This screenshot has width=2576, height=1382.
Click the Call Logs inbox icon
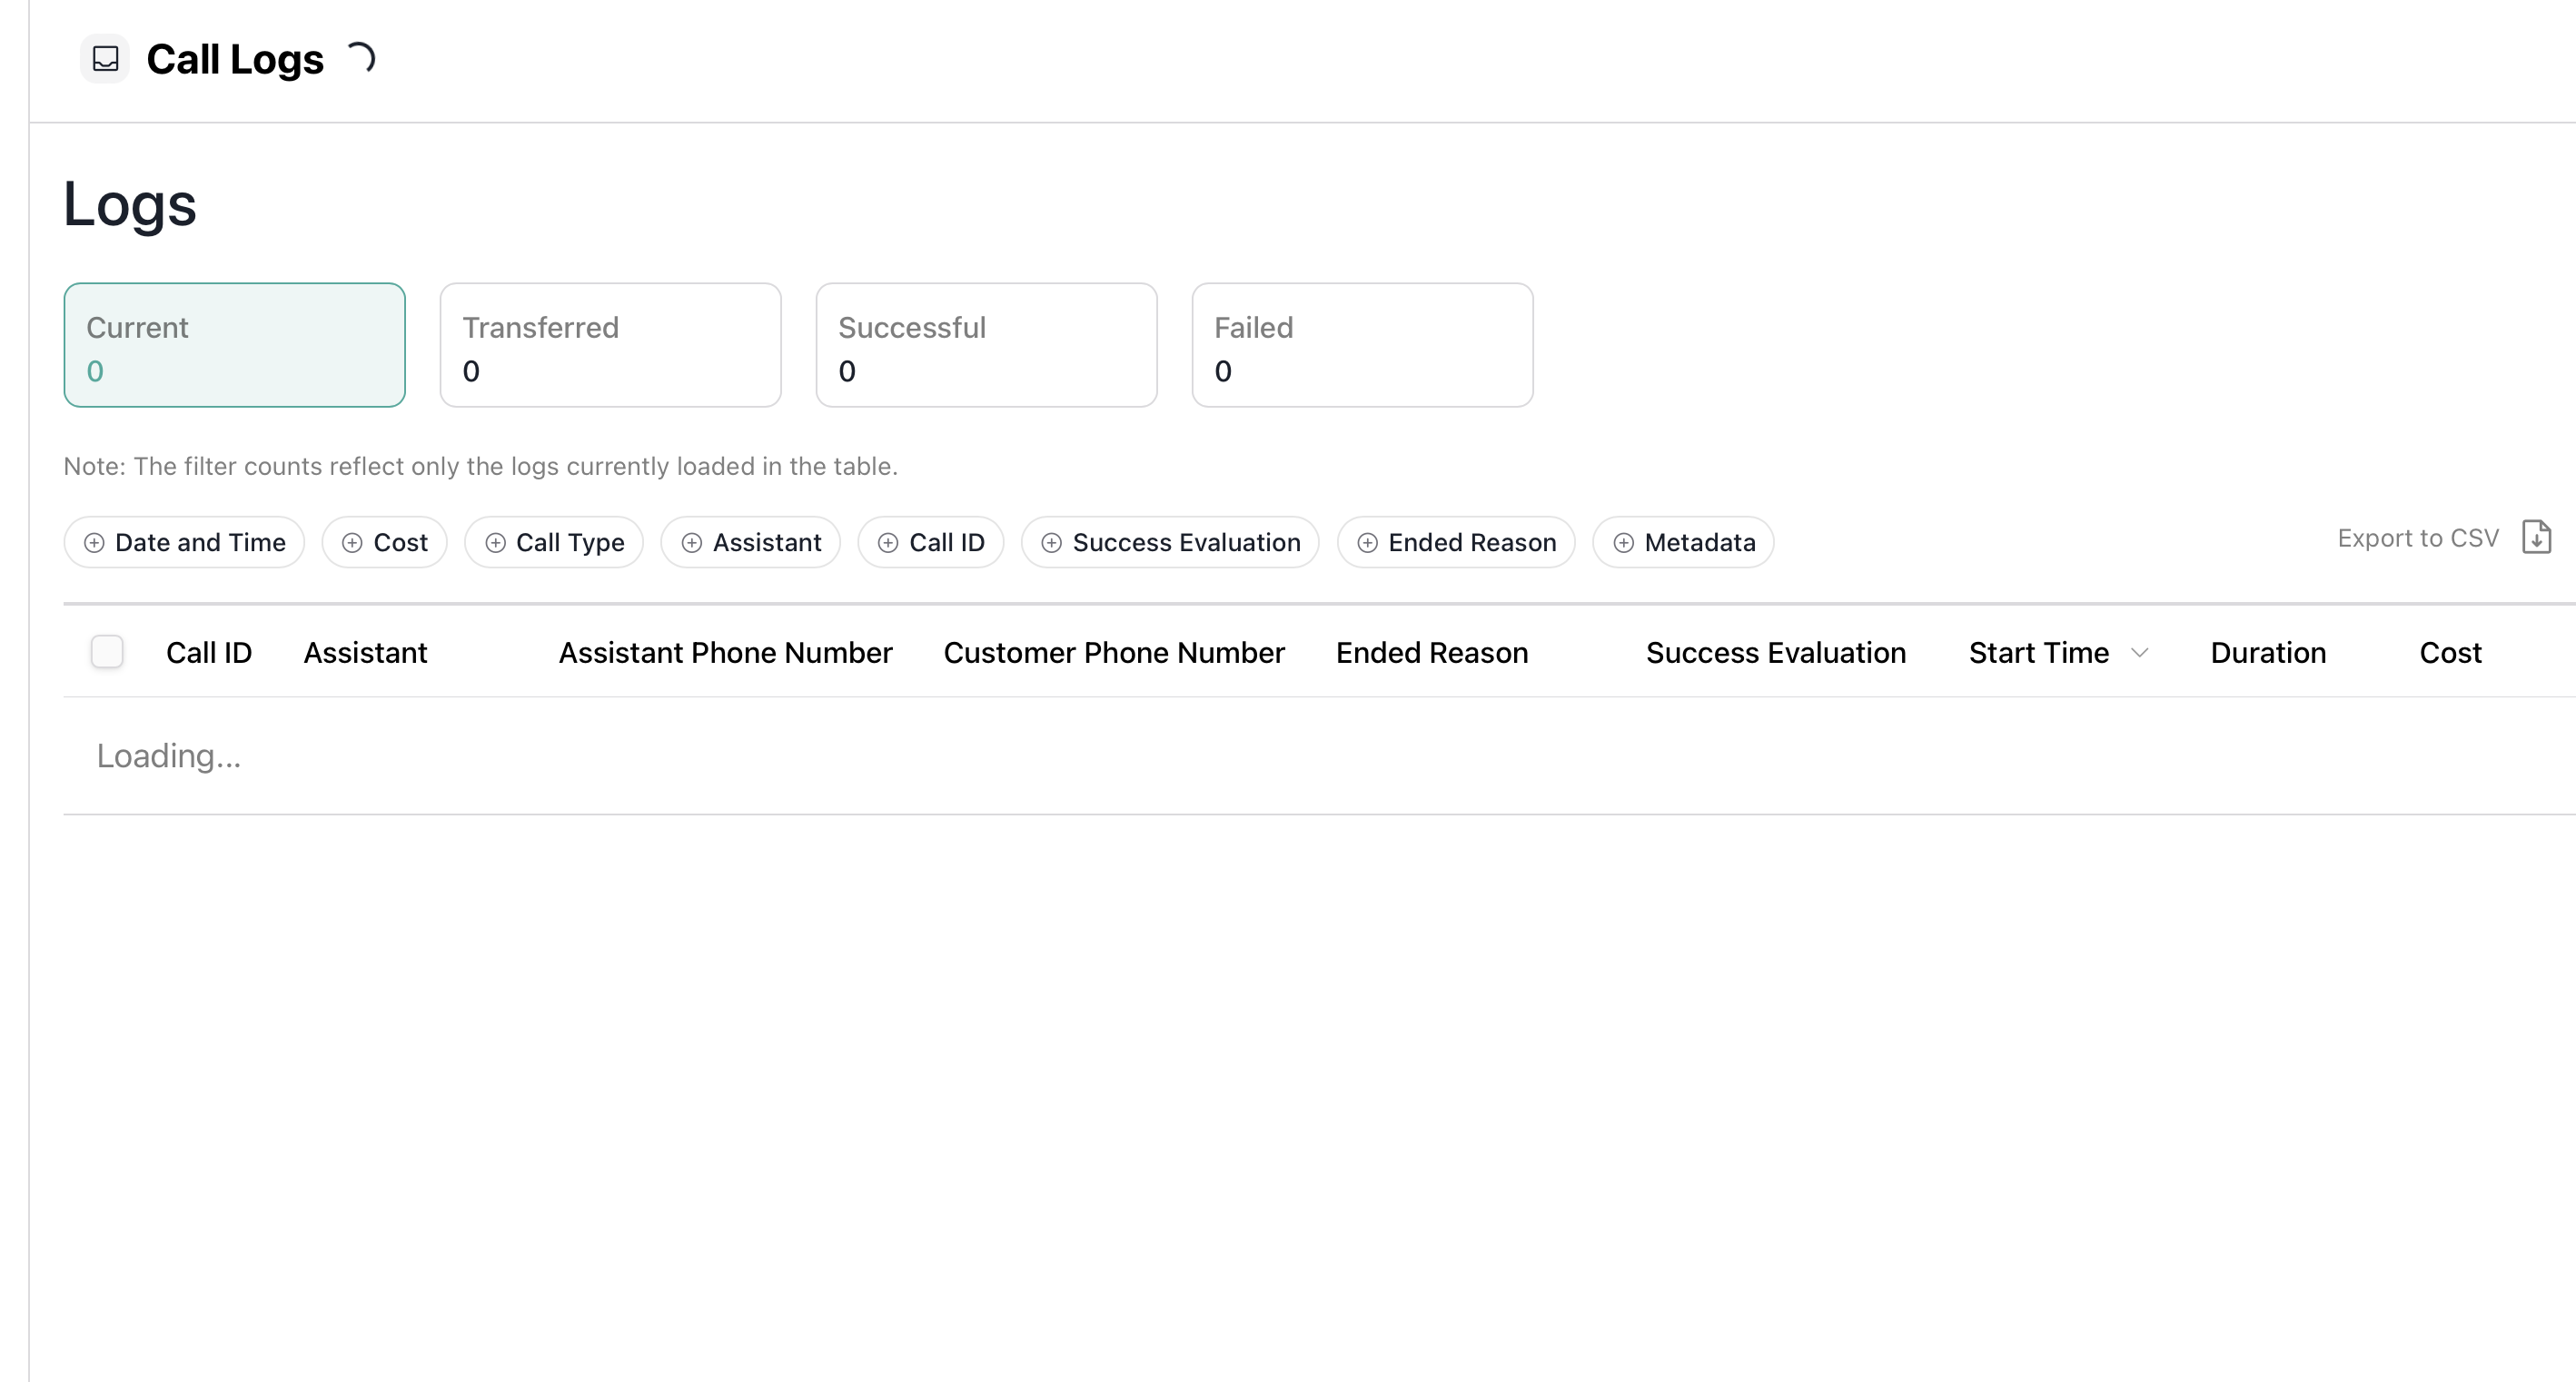tap(105, 59)
